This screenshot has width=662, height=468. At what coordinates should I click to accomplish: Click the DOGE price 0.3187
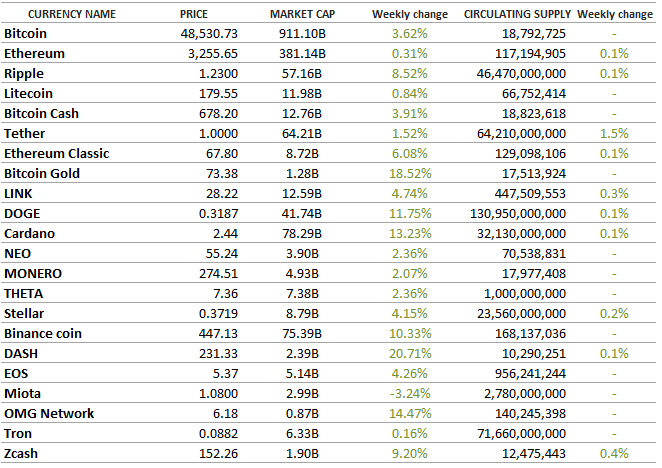pos(218,214)
